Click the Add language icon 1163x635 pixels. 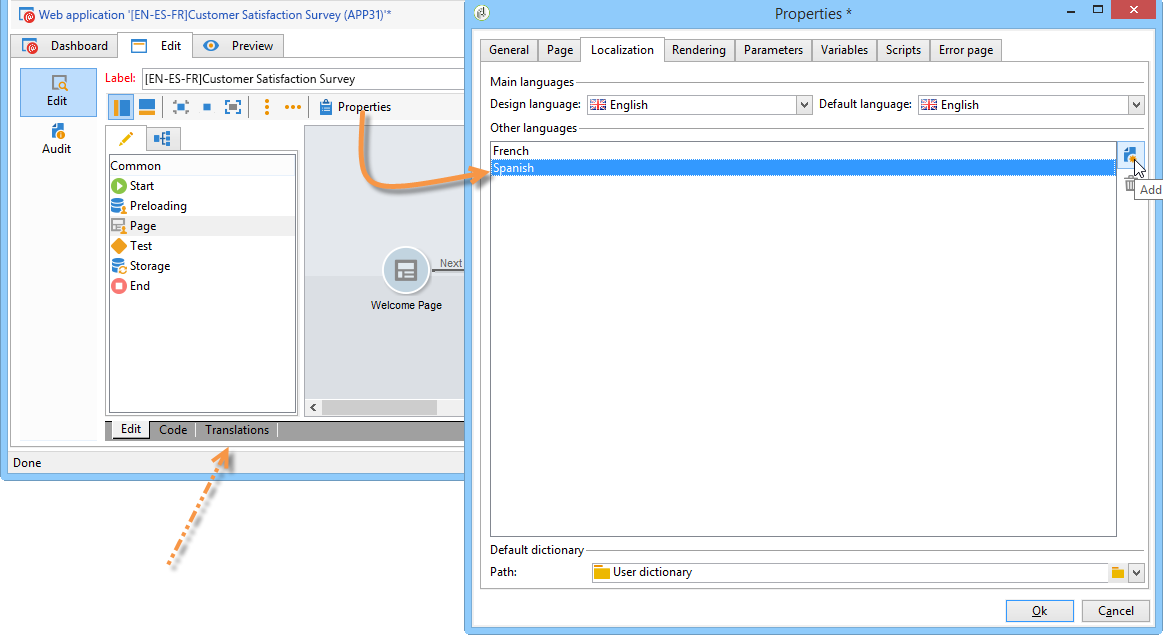(x=1130, y=155)
